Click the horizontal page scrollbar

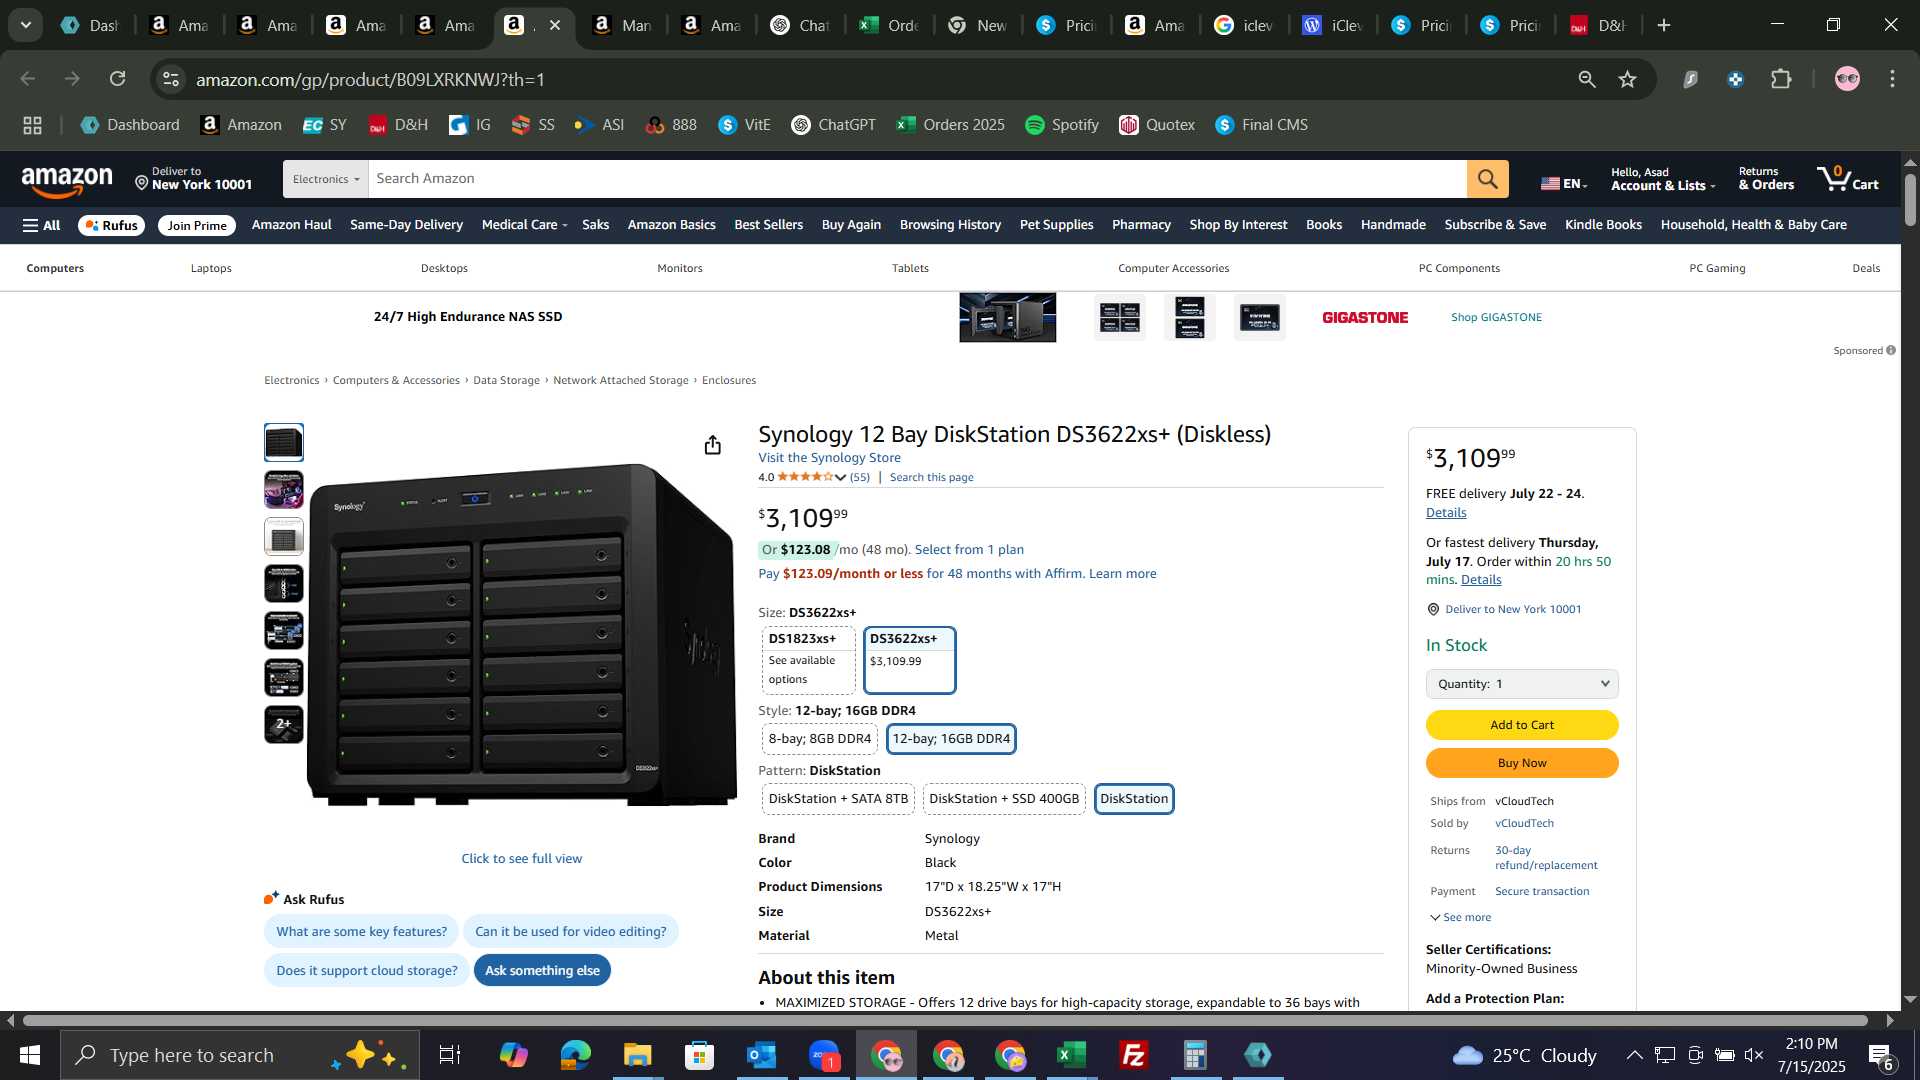(x=945, y=1021)
